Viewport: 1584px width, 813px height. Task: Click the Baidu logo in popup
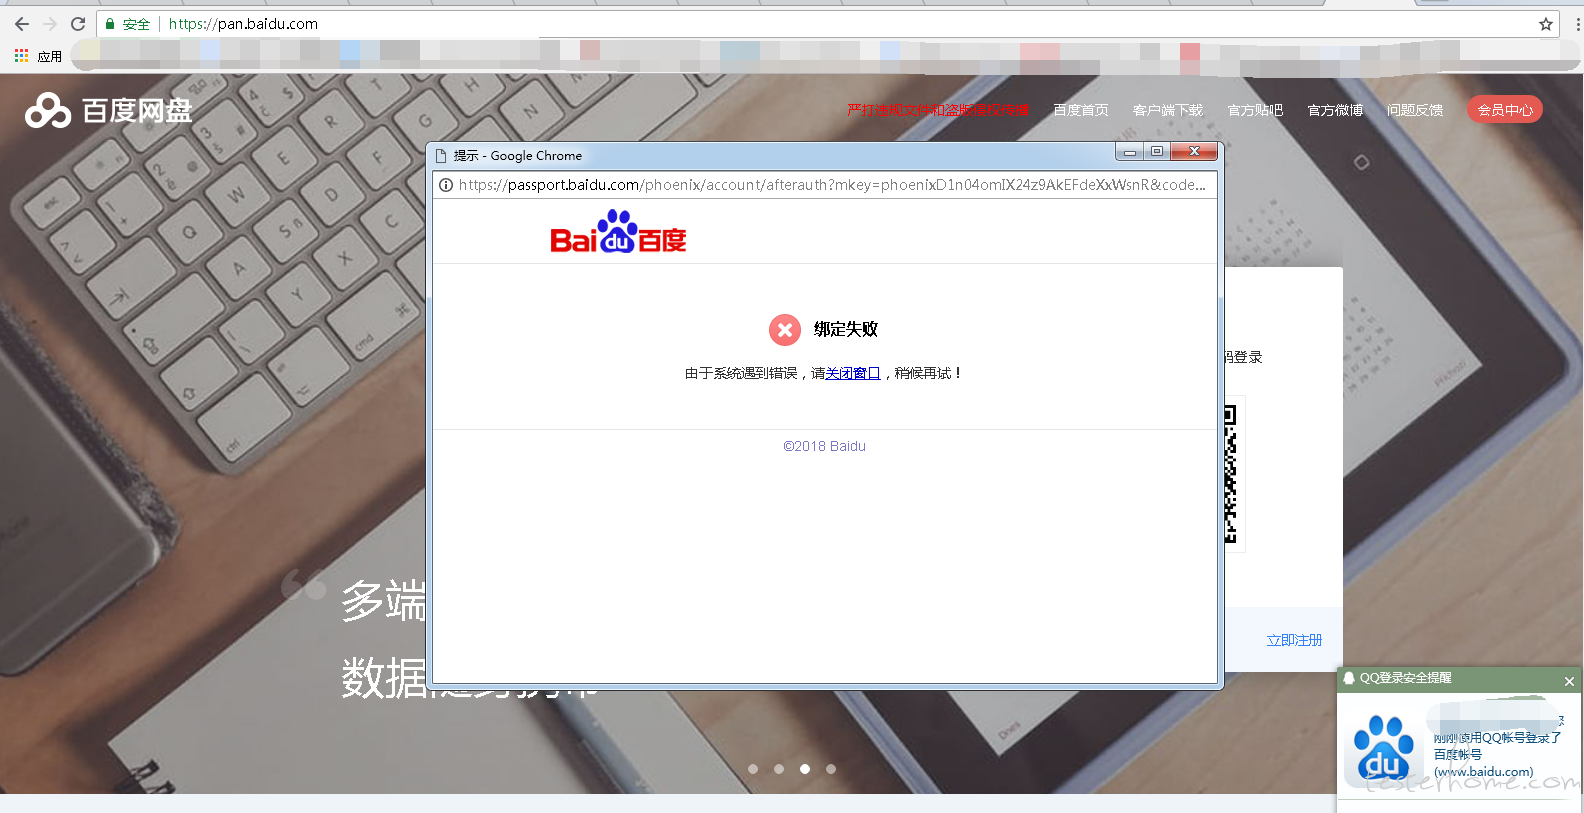pos(618,232)
